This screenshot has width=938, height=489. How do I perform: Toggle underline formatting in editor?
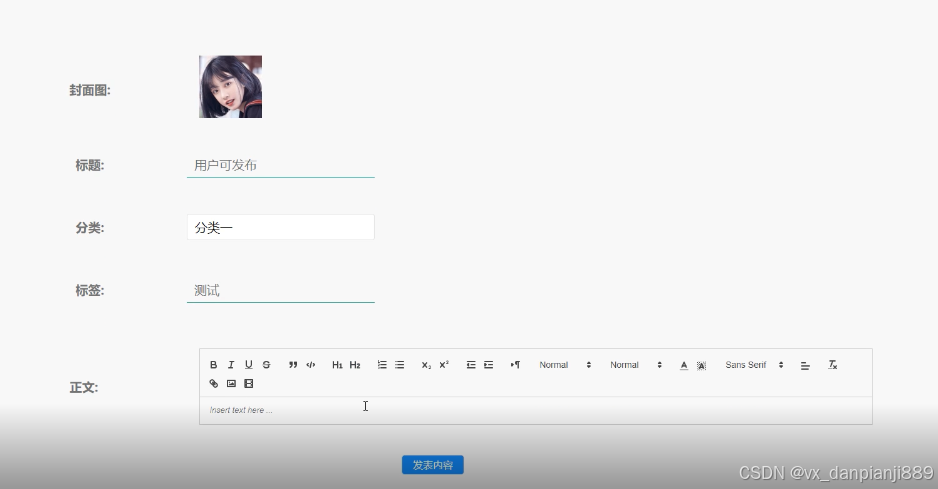click(249, 365)
